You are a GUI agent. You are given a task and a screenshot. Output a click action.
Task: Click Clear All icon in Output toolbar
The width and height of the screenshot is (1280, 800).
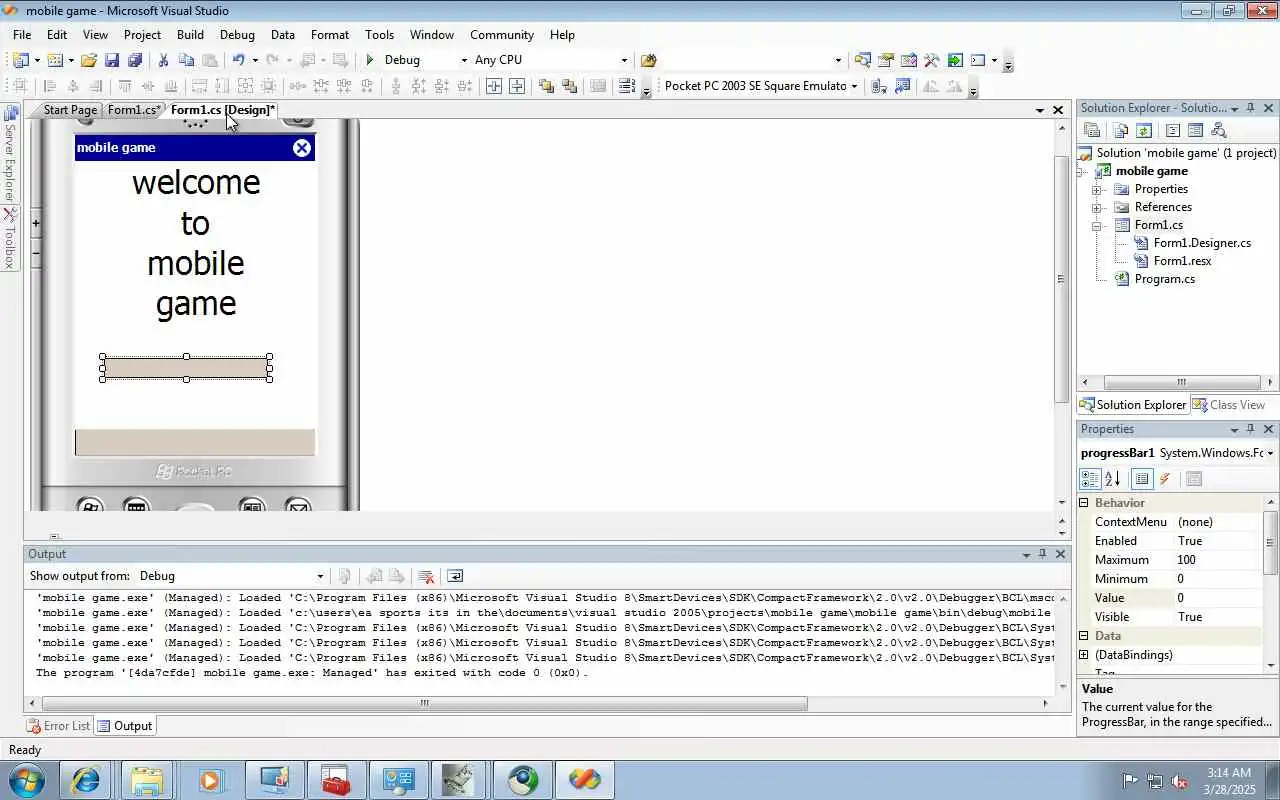426,576
